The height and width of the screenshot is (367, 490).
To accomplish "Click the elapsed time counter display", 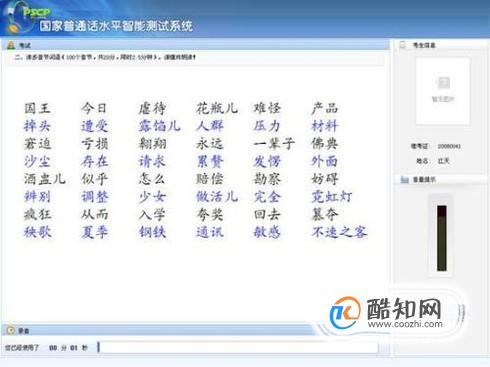I will 68,348.
